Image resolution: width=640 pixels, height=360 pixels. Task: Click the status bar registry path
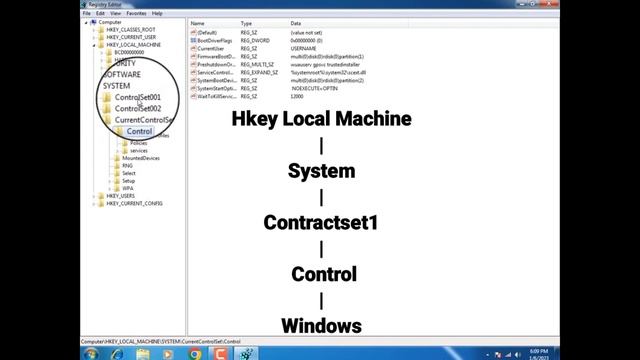pyautogui.click(x=161, y=342)
